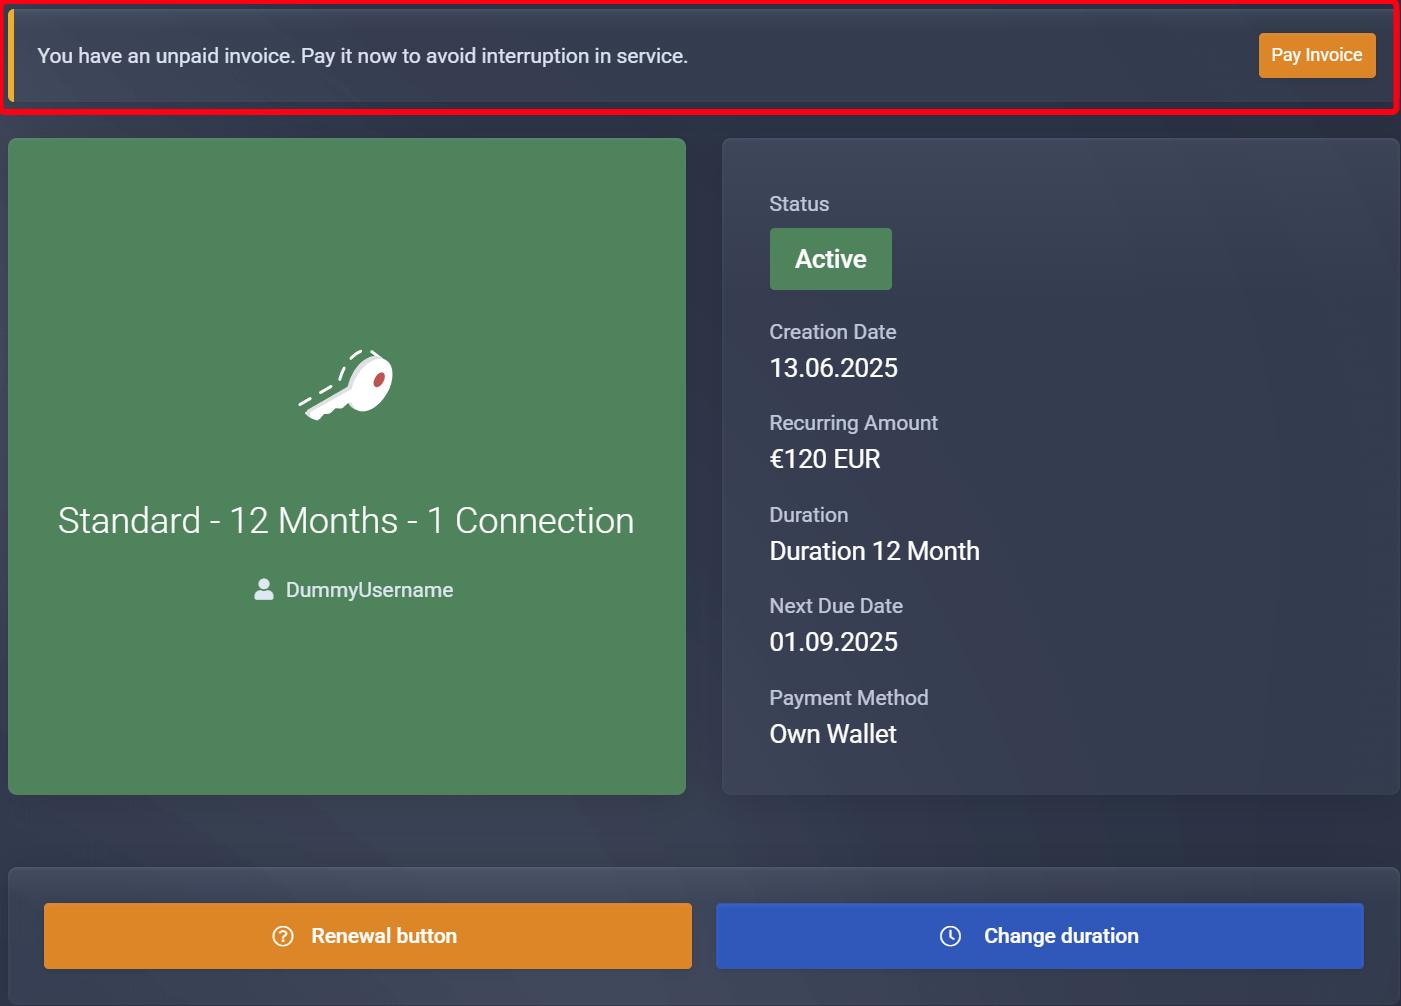The image size is (1401, 1006).
Task: Click the Duration 12 Month value
Action: [874, 551]
